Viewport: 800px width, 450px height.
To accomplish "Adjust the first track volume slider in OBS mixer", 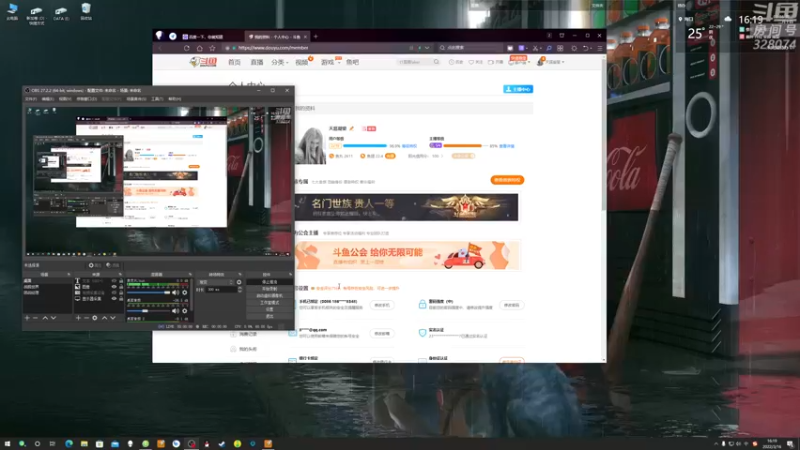I will pos(148,293).
